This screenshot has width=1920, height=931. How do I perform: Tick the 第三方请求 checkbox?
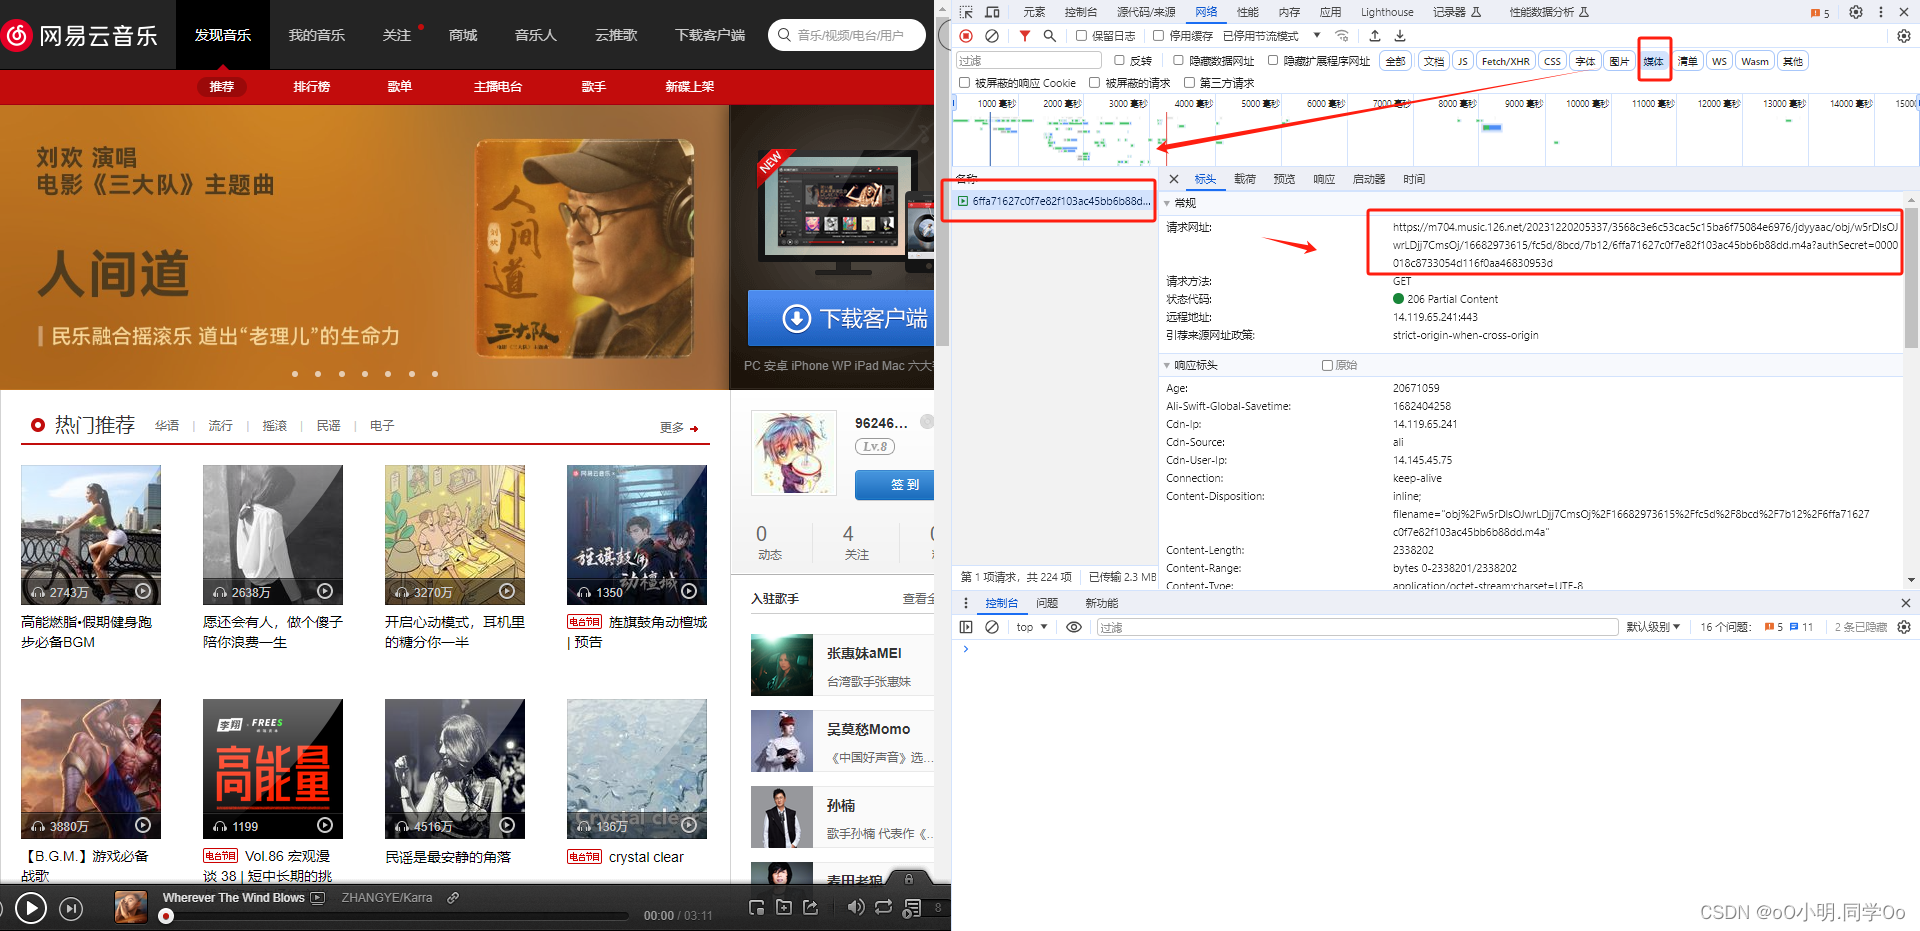[1190, 82]
